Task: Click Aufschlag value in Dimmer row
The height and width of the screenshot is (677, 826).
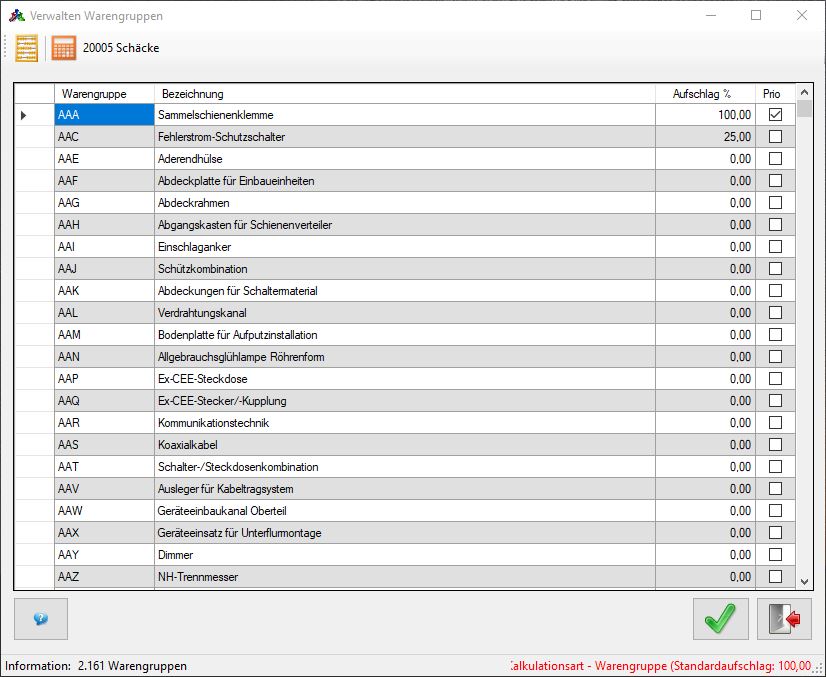Action: click(705, 555)
